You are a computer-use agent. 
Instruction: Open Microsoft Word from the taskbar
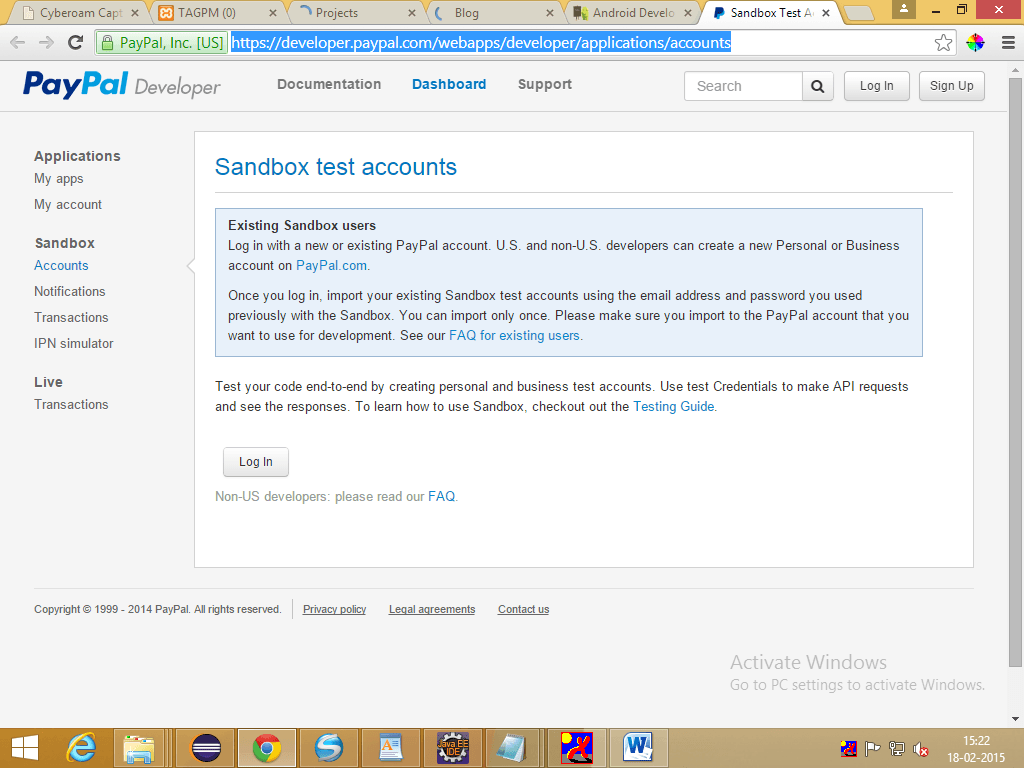pos(638,748)
